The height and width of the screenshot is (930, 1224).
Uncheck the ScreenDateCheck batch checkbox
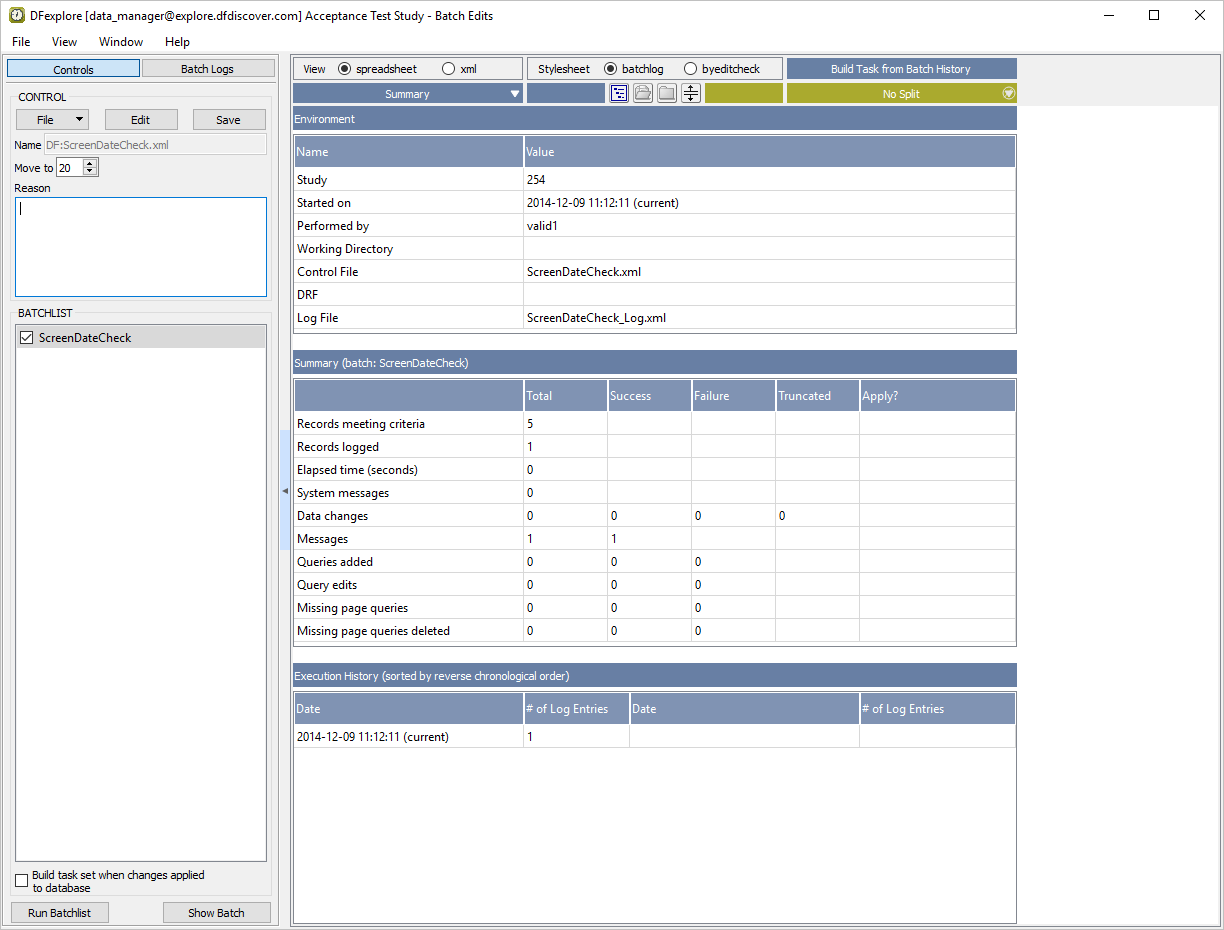tap(27, 338)
